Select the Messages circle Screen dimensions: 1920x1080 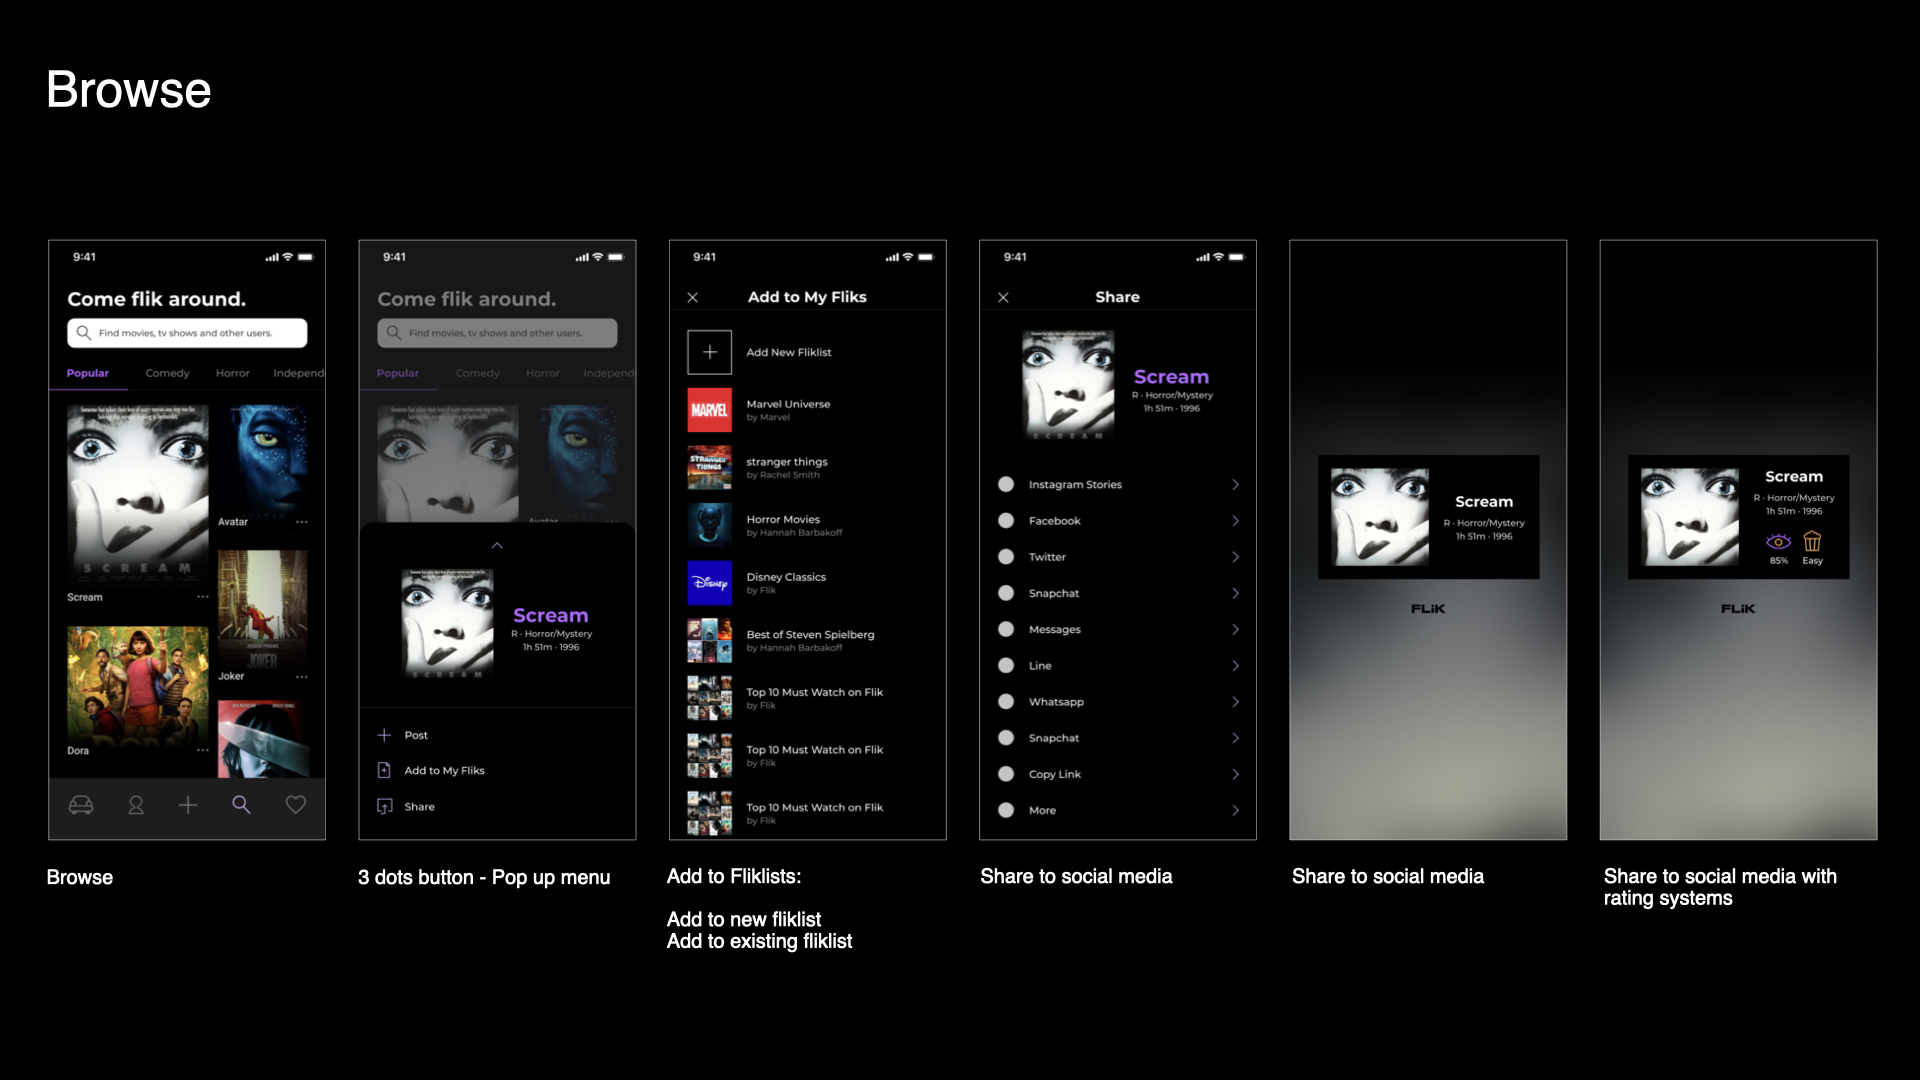(1006, 630)
